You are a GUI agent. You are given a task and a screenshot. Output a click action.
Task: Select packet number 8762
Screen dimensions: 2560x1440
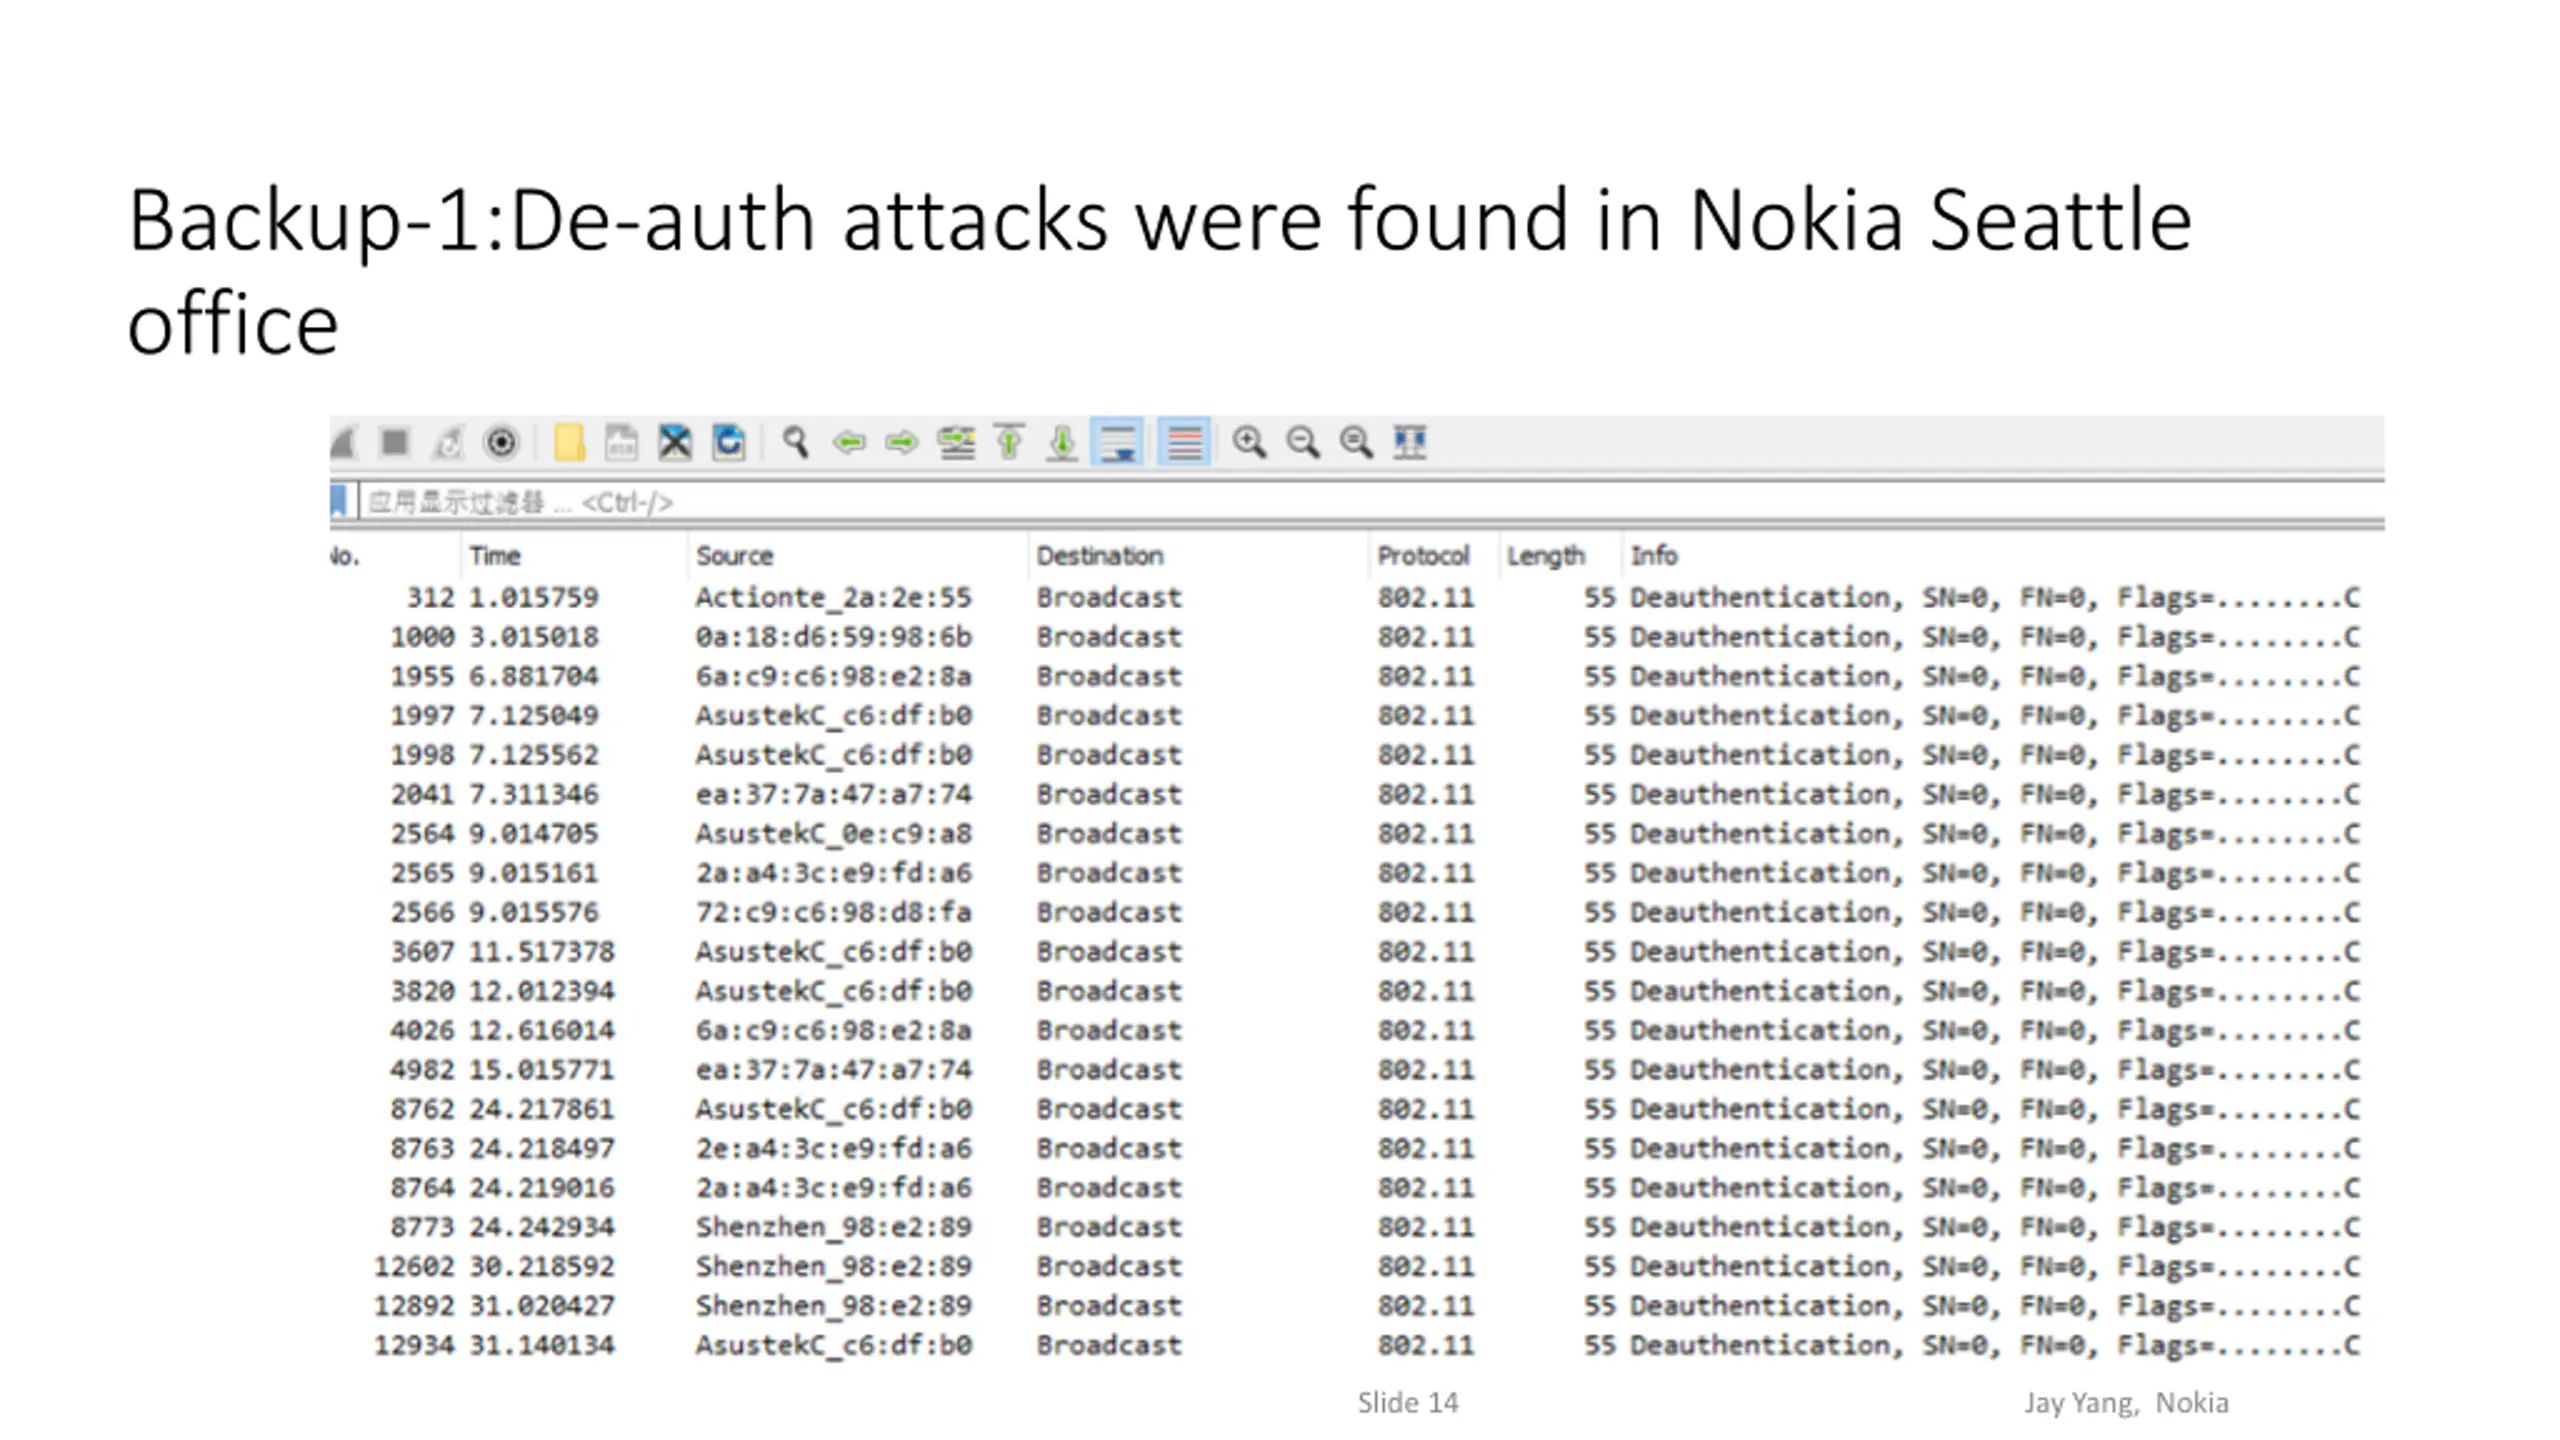[422, 1109]
